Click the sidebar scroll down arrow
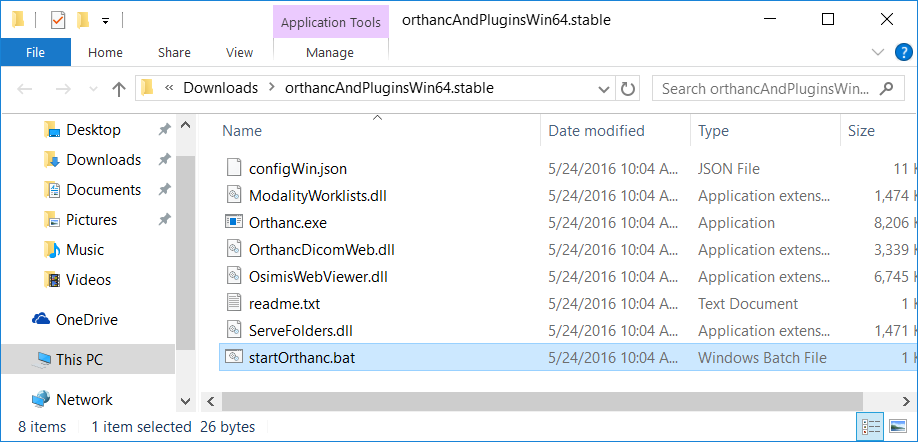The image size is (918, 442). point(186,402)
